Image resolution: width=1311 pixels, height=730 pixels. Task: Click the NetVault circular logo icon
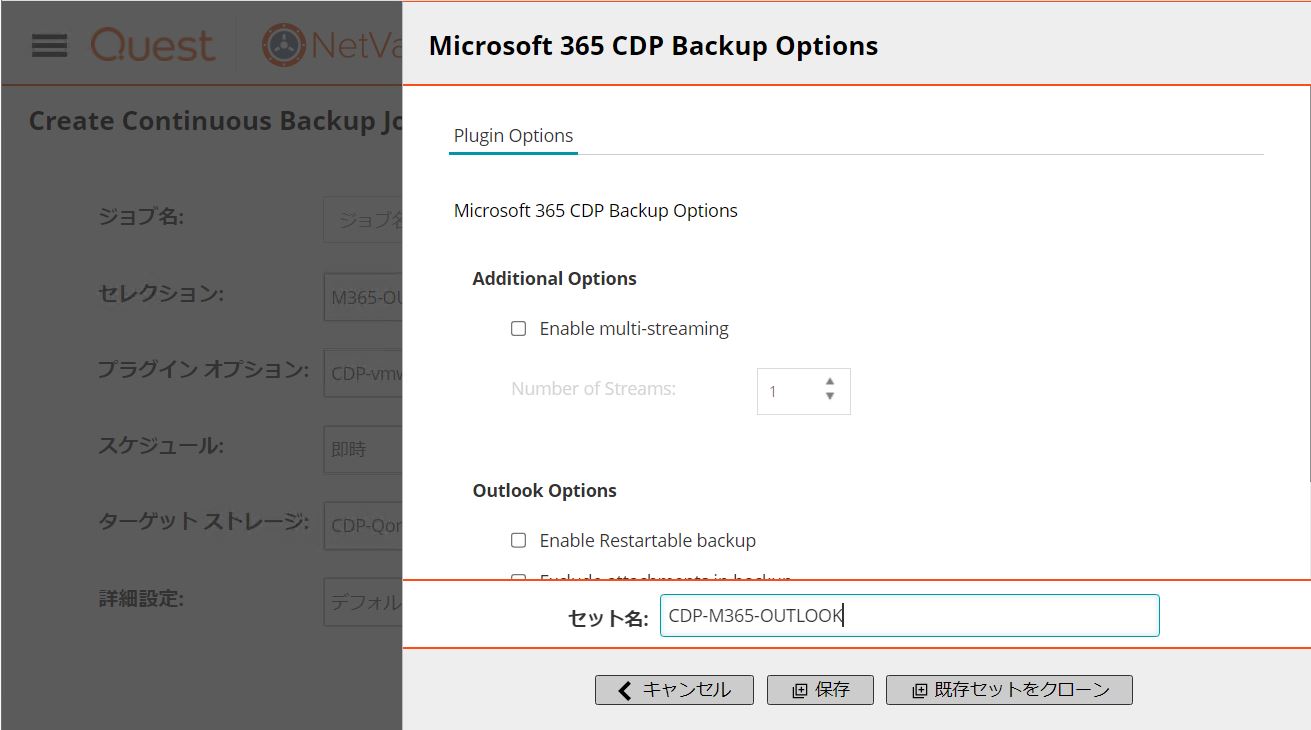pyautogui.click(x=283, y=45)
